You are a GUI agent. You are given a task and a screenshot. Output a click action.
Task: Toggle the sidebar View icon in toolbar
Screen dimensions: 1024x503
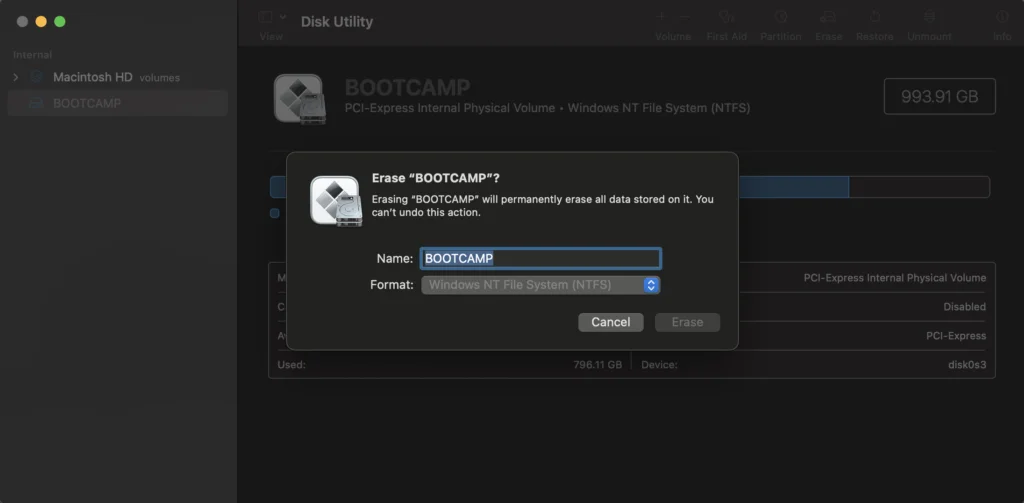[x=265, y=16]
